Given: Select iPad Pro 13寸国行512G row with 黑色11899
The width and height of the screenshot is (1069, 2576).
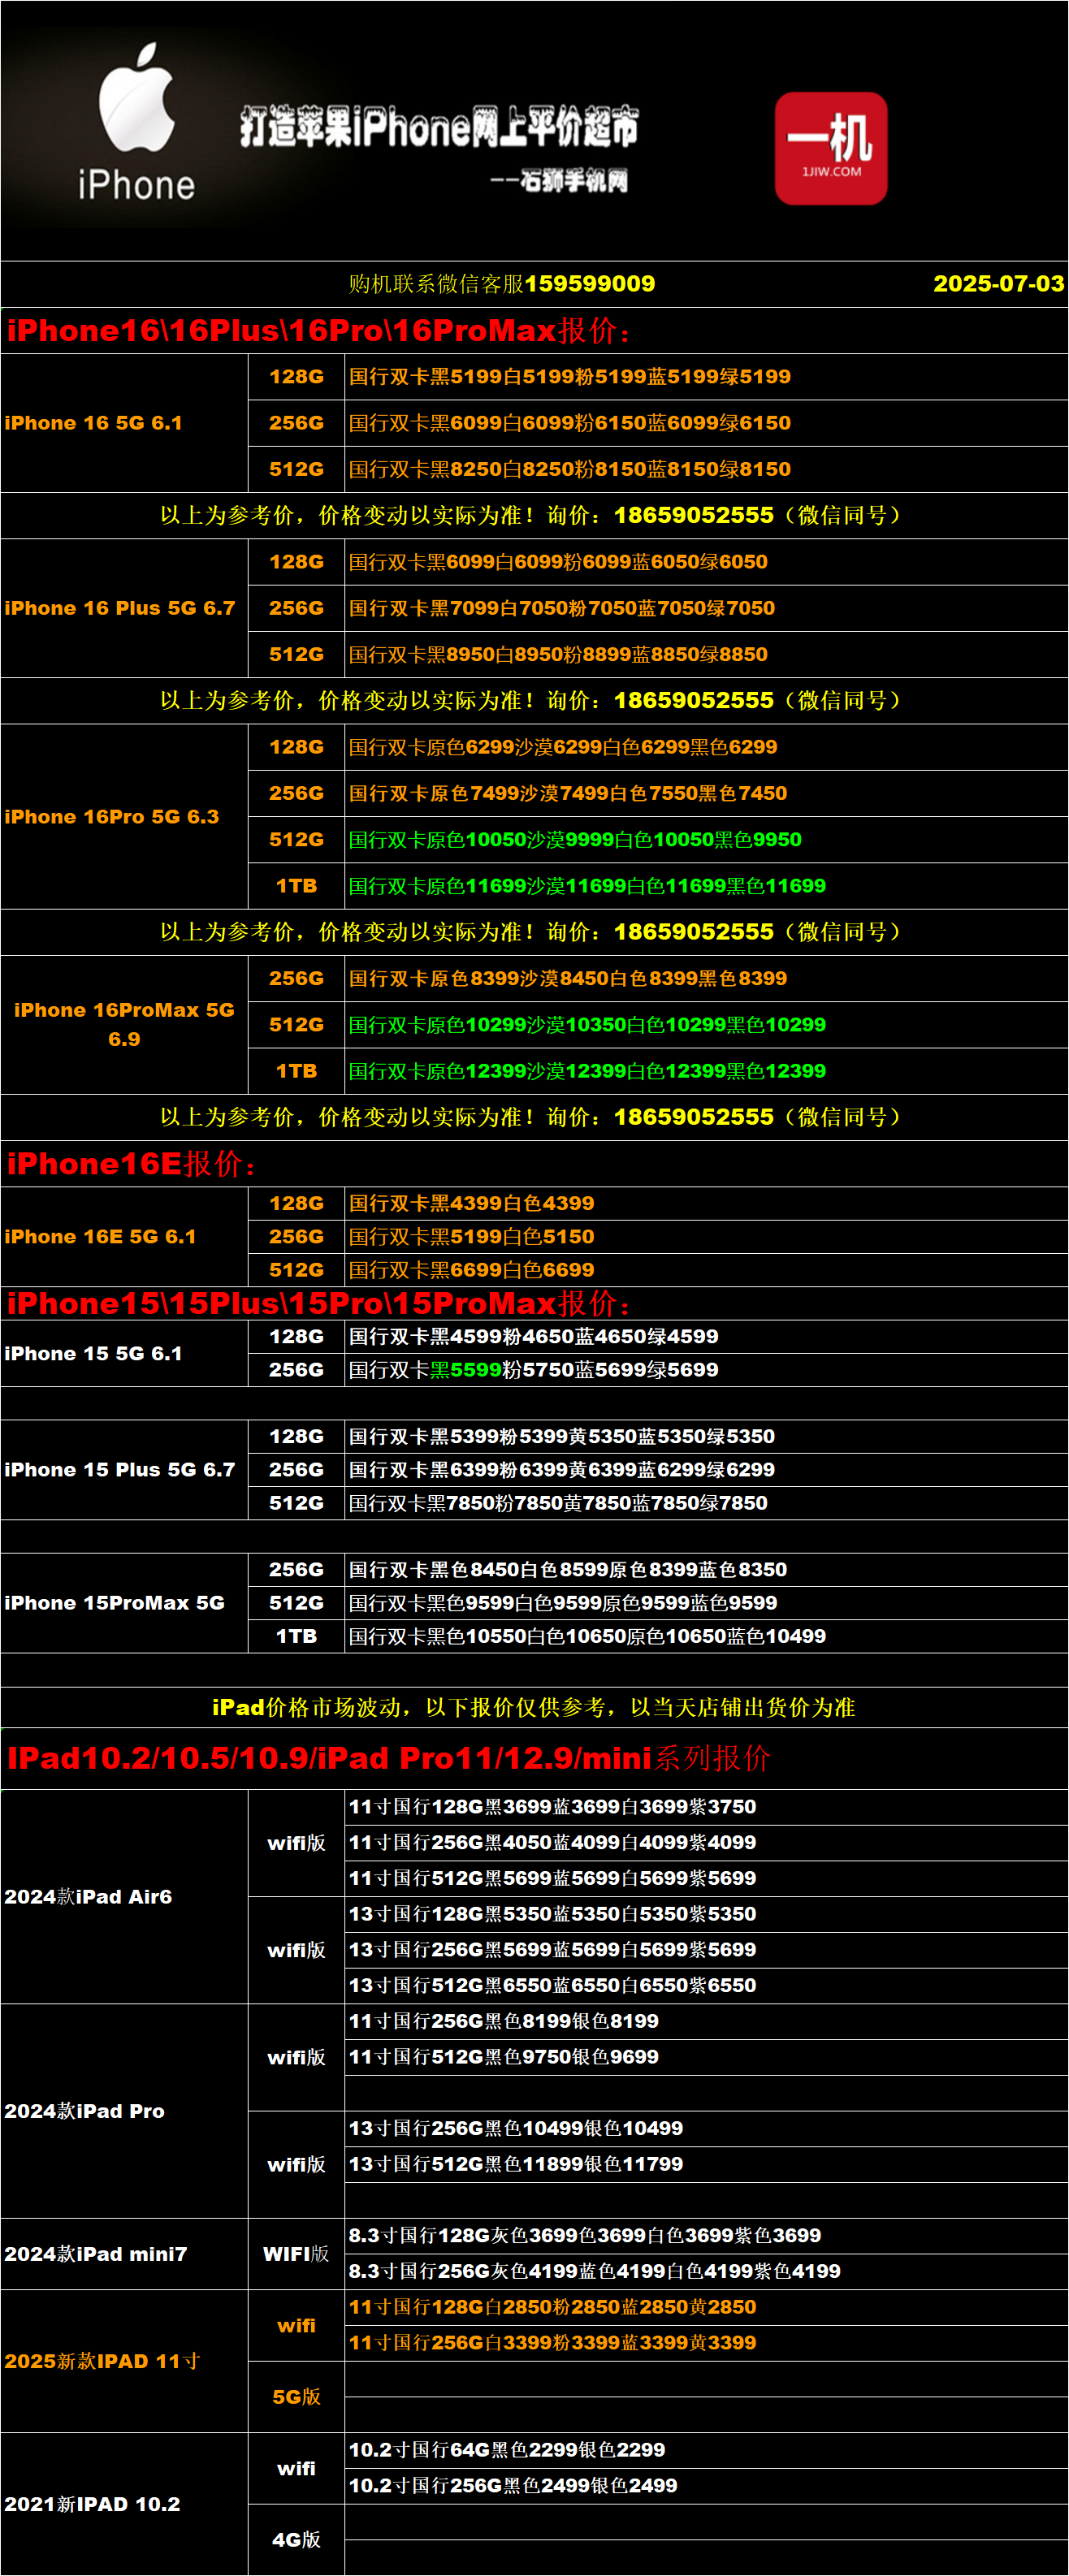Looking at the screenshot, I should [x=706, y=2164].
